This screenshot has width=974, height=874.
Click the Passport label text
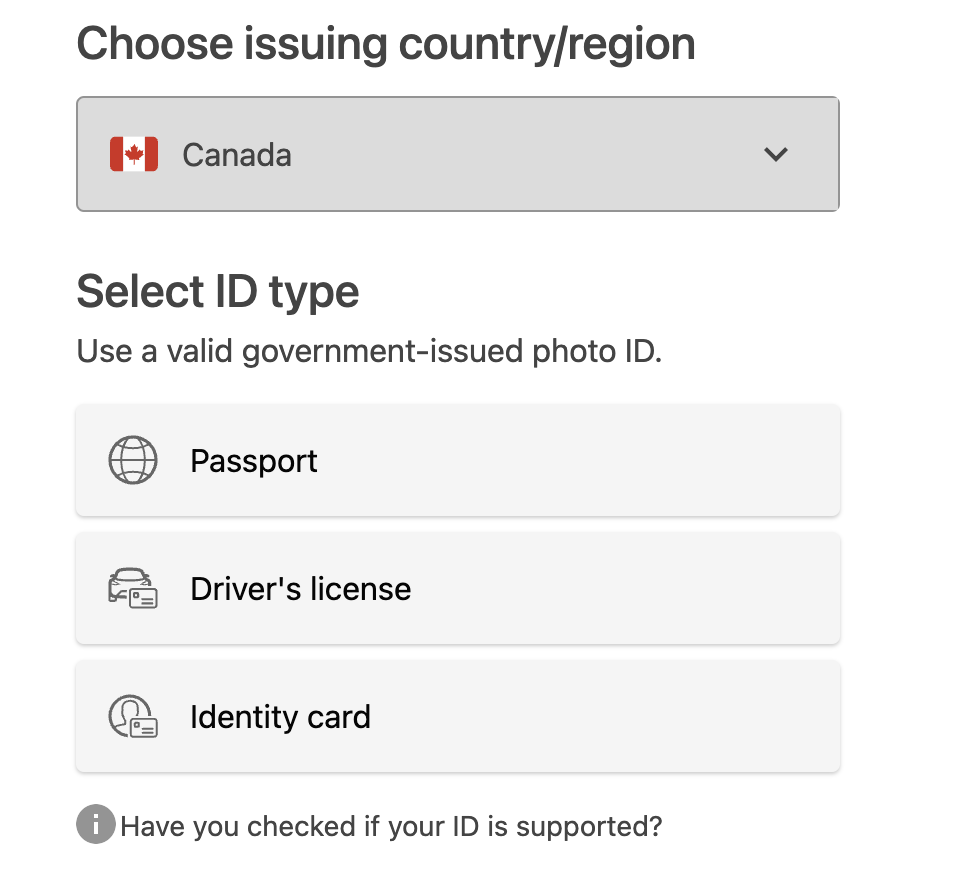click(x=253, y=461)
